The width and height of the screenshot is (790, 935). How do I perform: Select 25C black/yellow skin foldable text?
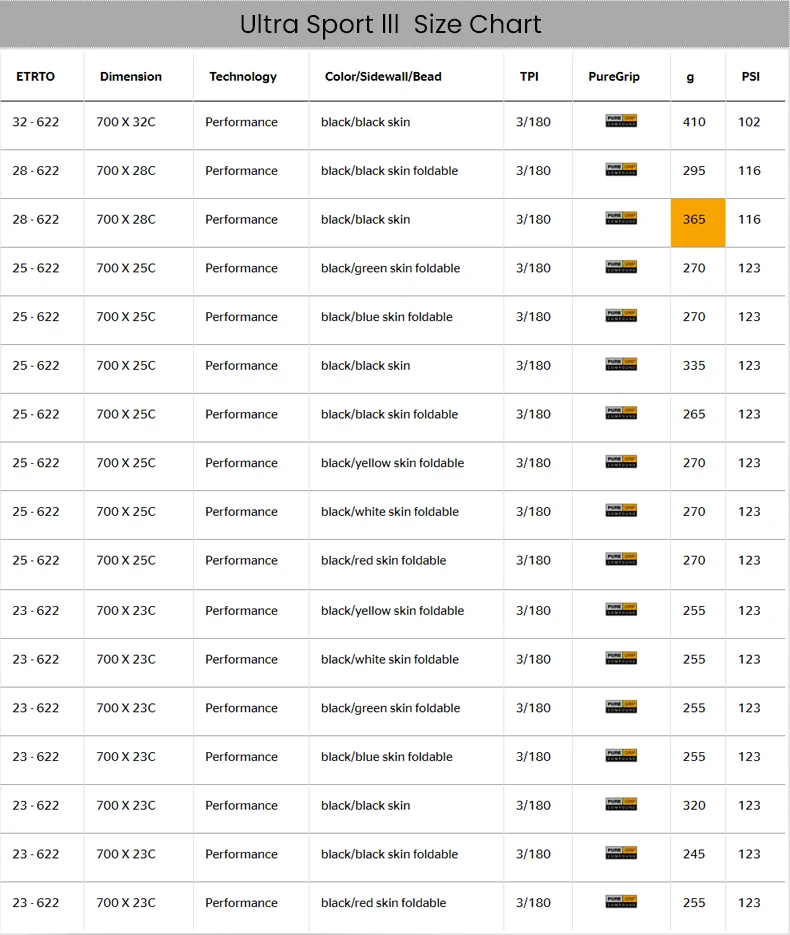point(392,463)
